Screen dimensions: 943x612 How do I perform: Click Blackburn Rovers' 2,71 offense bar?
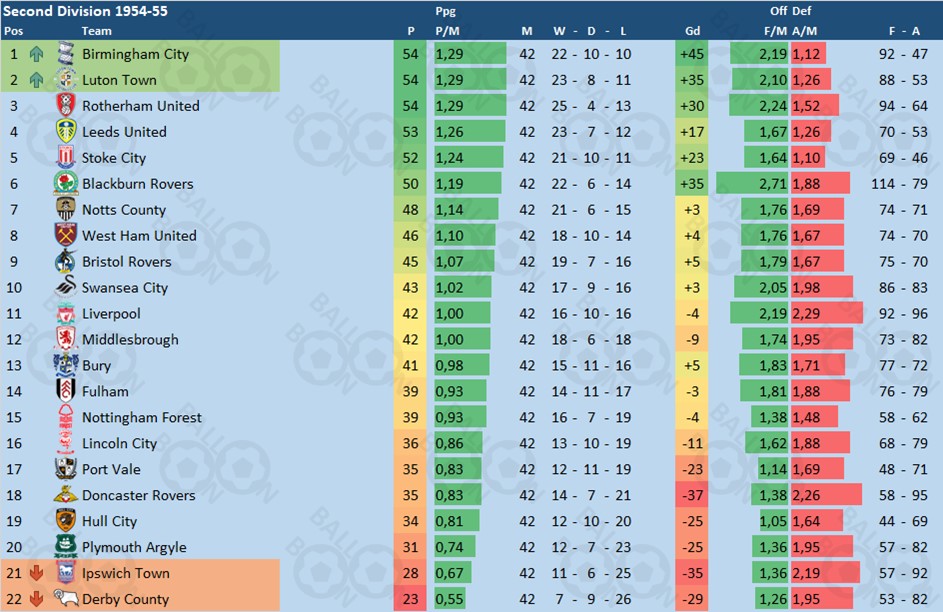[x=752, y=183]
